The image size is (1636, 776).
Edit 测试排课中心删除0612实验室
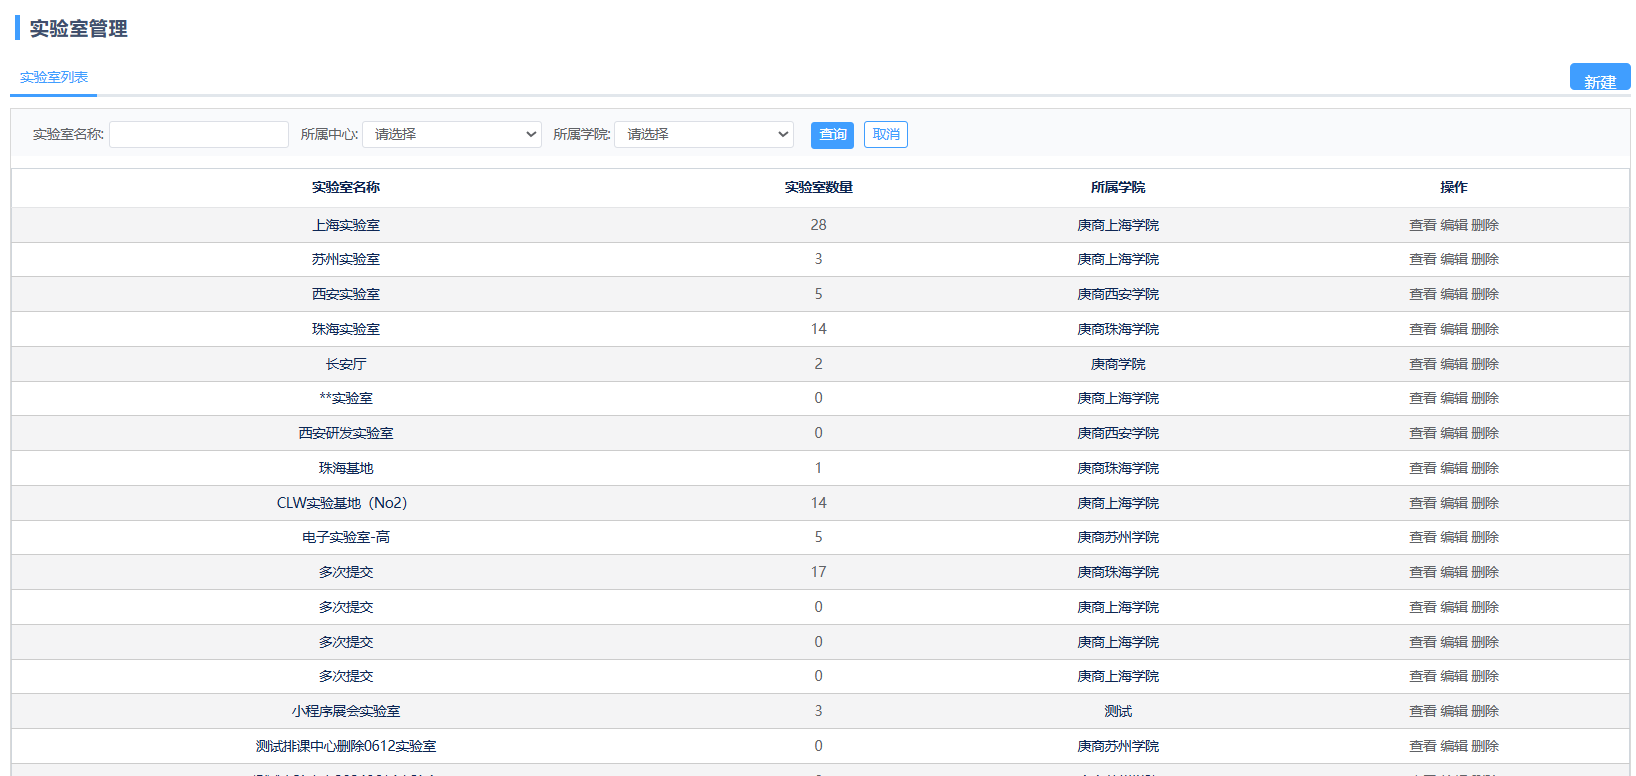click(1454, 746)
